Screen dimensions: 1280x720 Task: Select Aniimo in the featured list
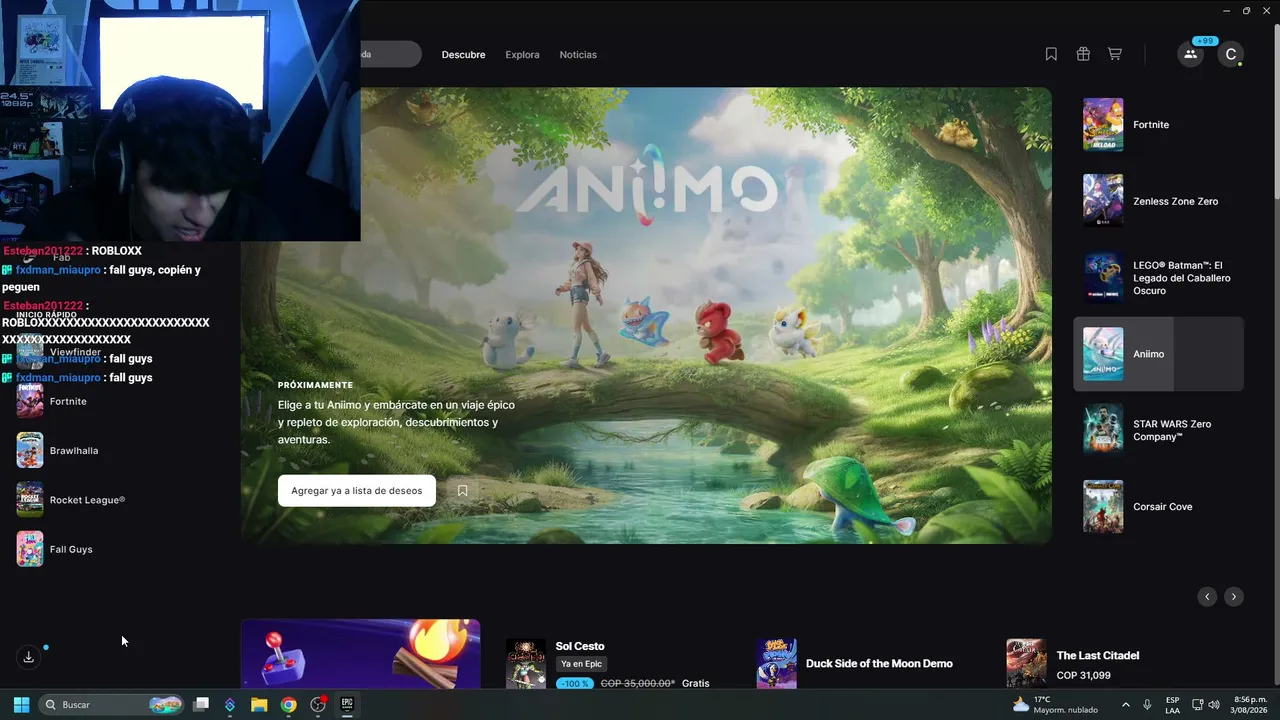coord(1158,354)
